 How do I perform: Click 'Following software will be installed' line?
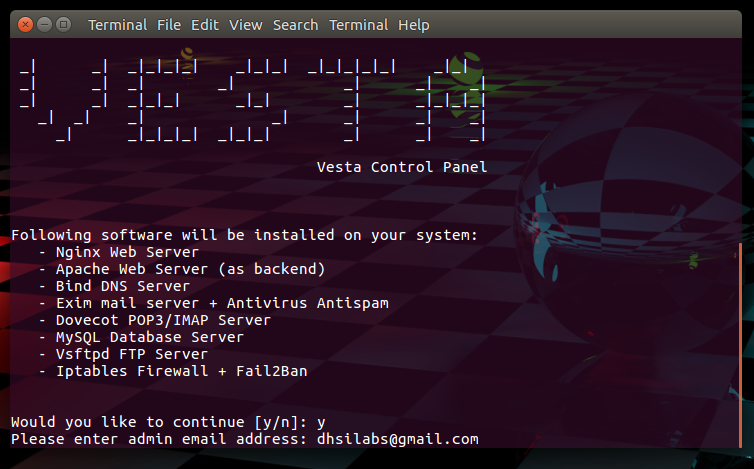[244, 235]
